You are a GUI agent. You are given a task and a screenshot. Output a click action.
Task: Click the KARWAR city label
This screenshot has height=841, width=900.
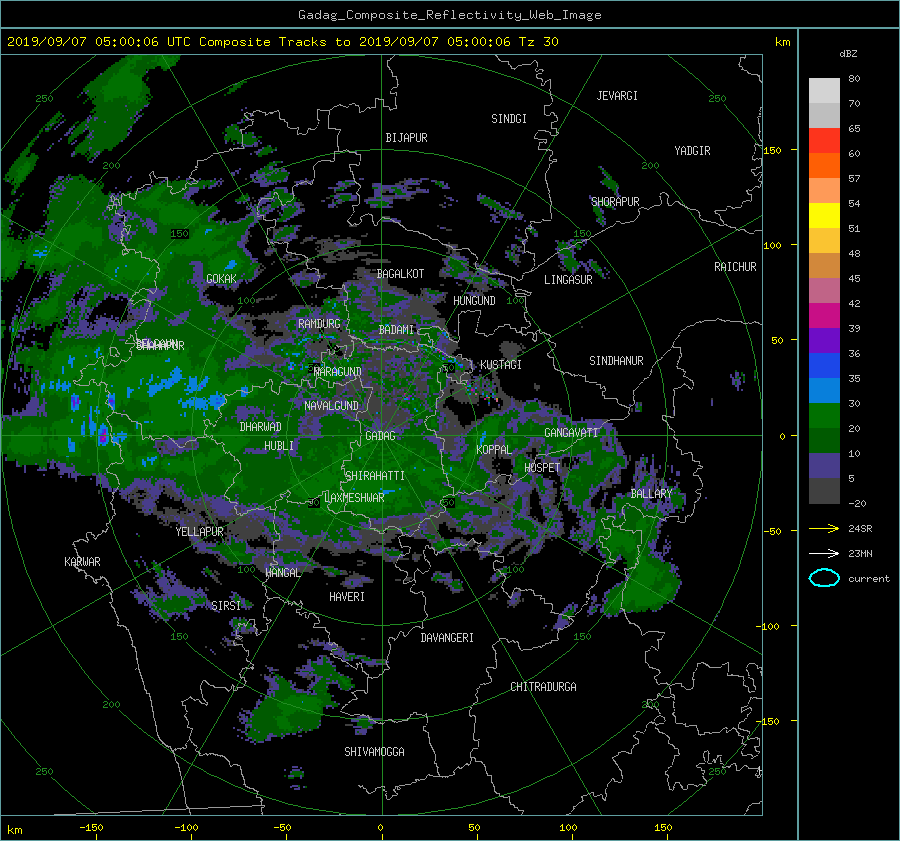click(x=82, y=562)
